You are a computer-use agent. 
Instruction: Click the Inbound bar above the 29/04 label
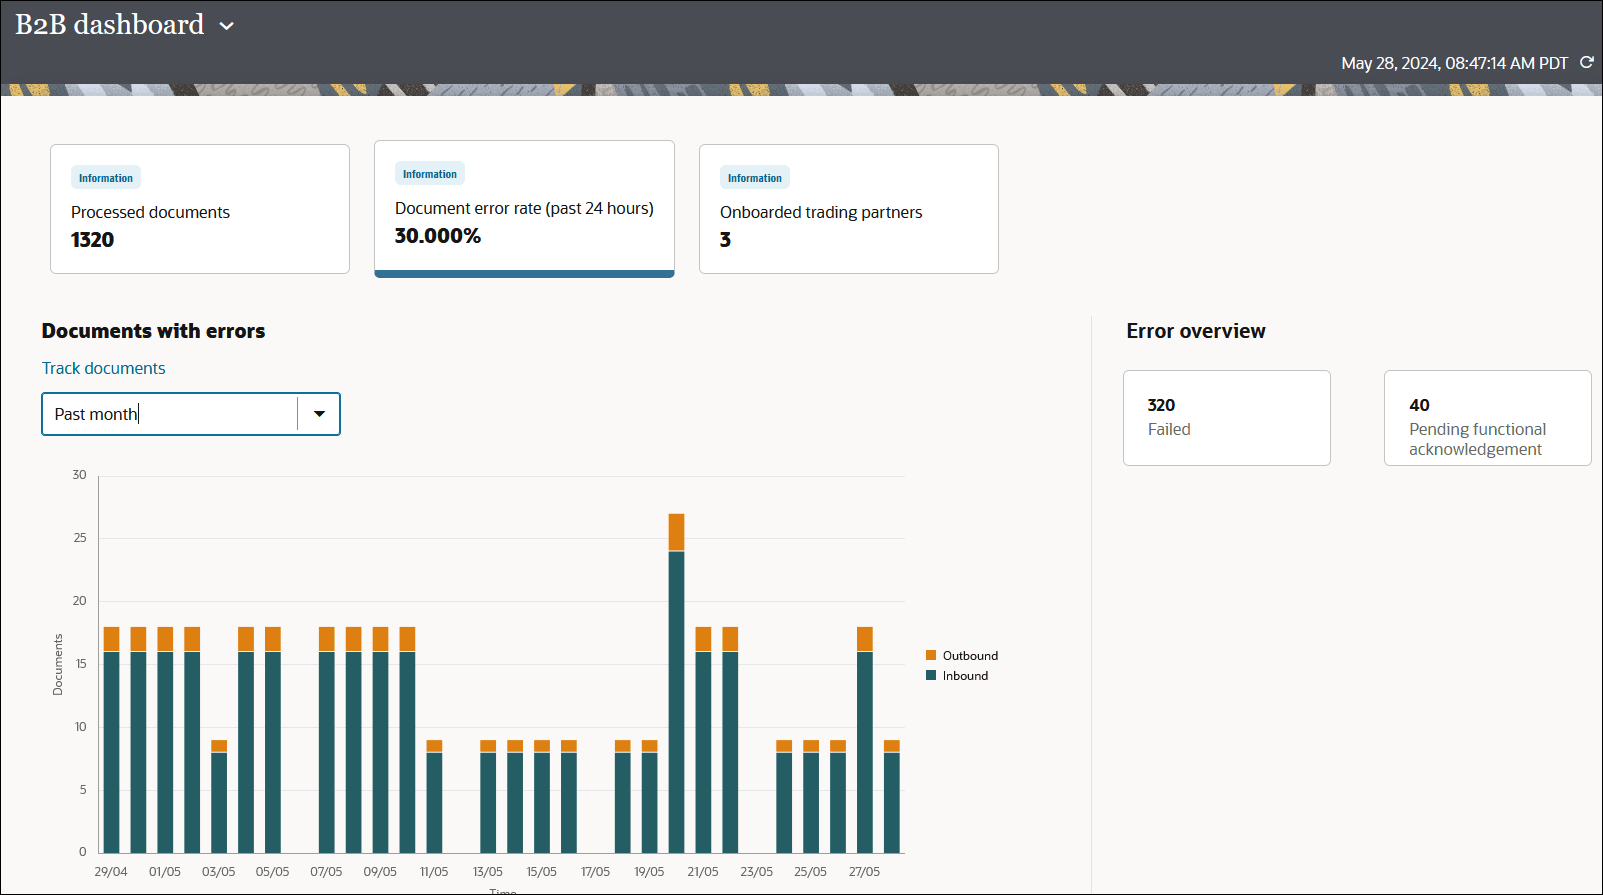tap(111, 752)
